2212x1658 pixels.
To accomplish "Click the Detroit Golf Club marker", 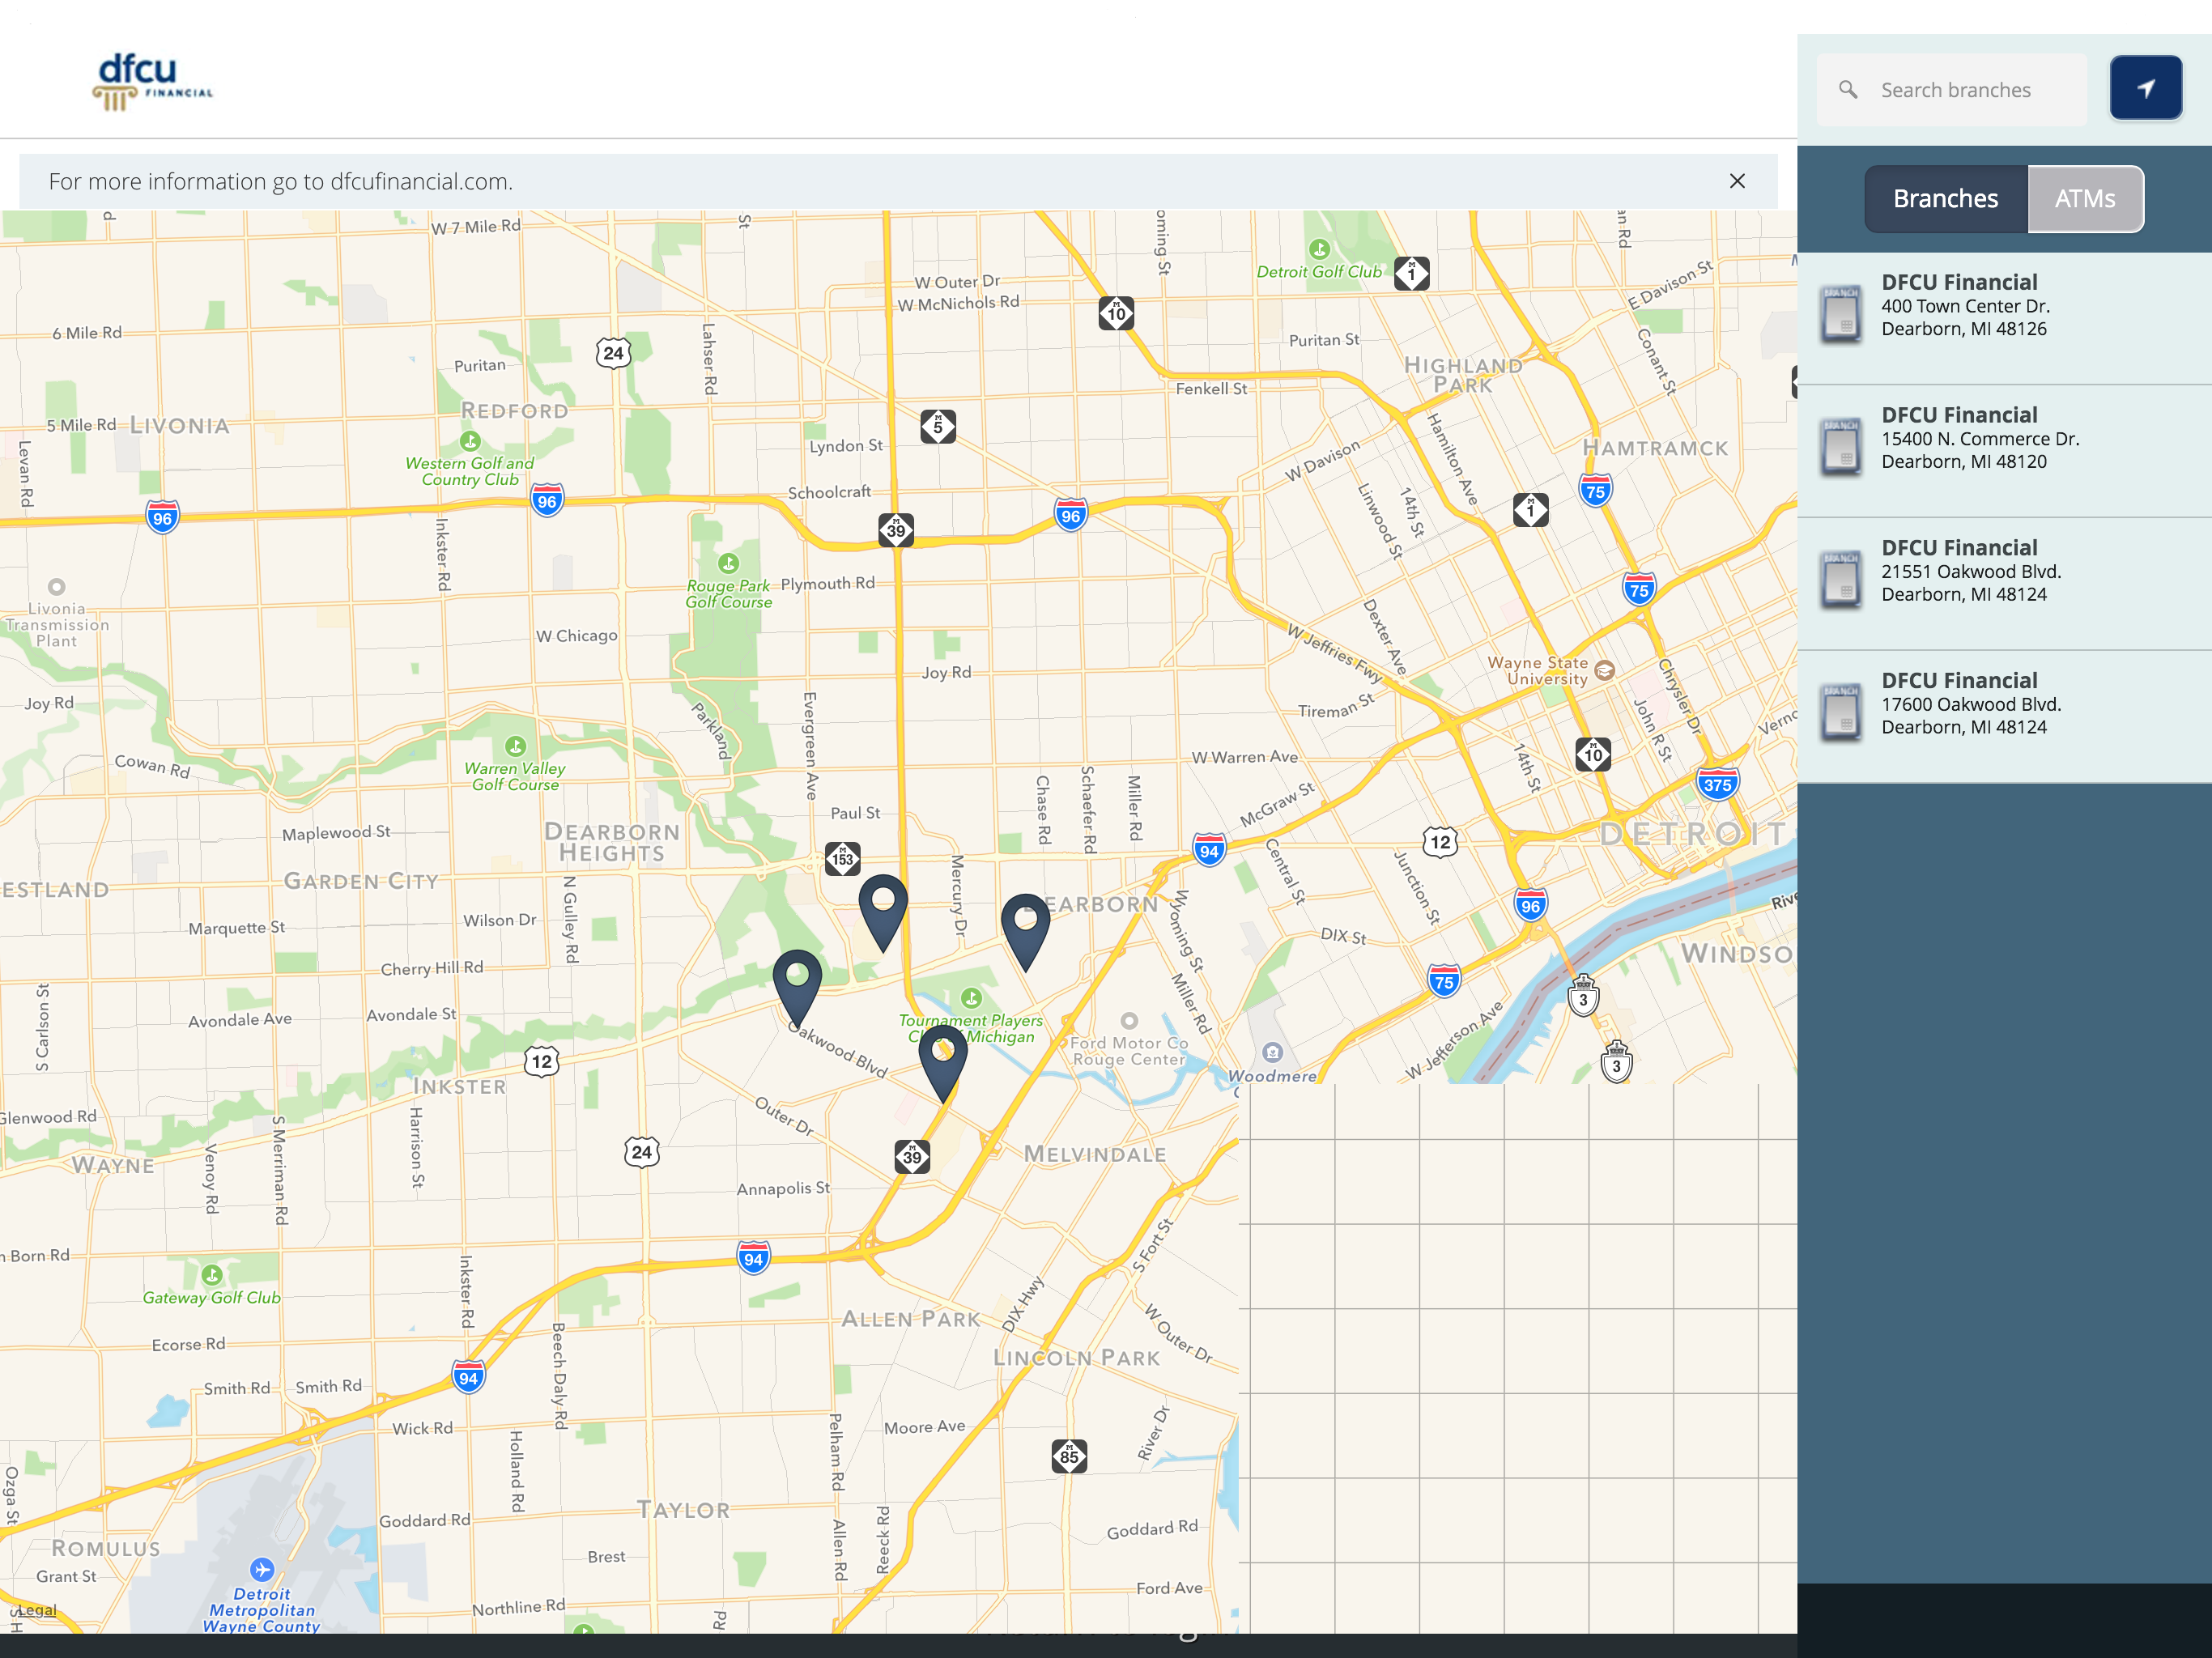I will pos(1320,249).
